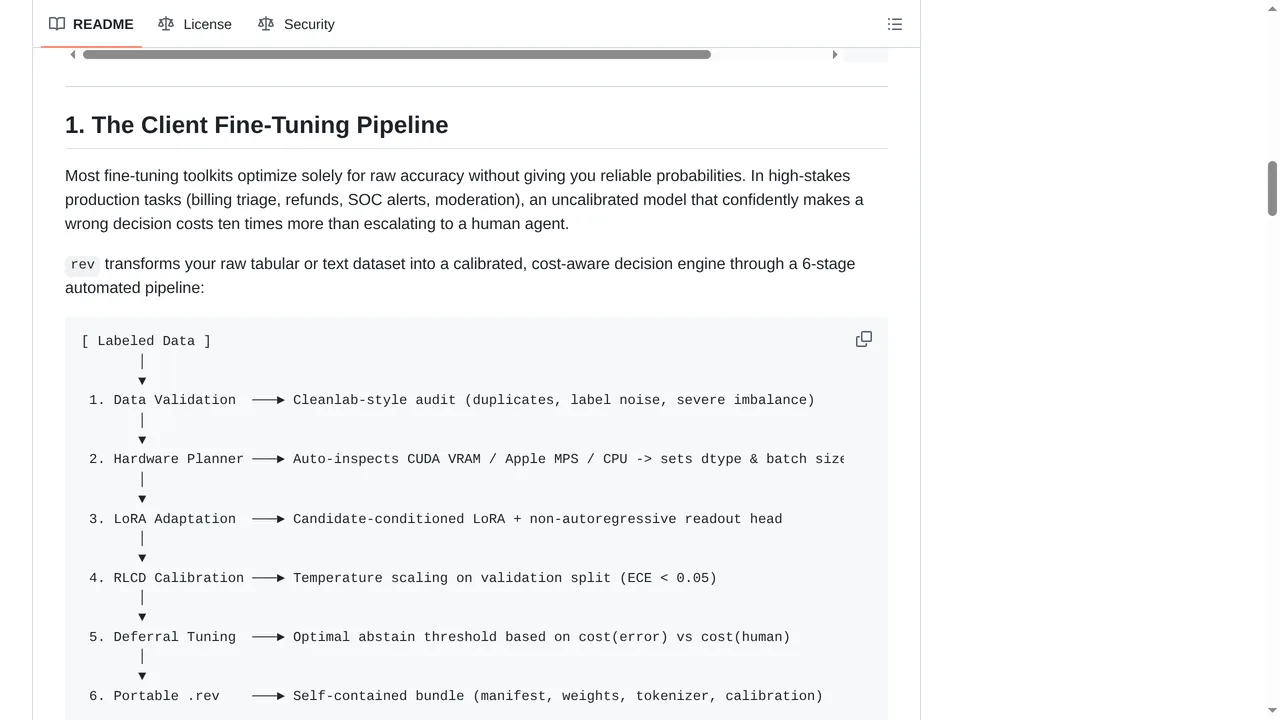This screenshot has width=1280, height=720.
Task: Click the "4. RLCD Calibration" step label
Action: click(166, 578)
